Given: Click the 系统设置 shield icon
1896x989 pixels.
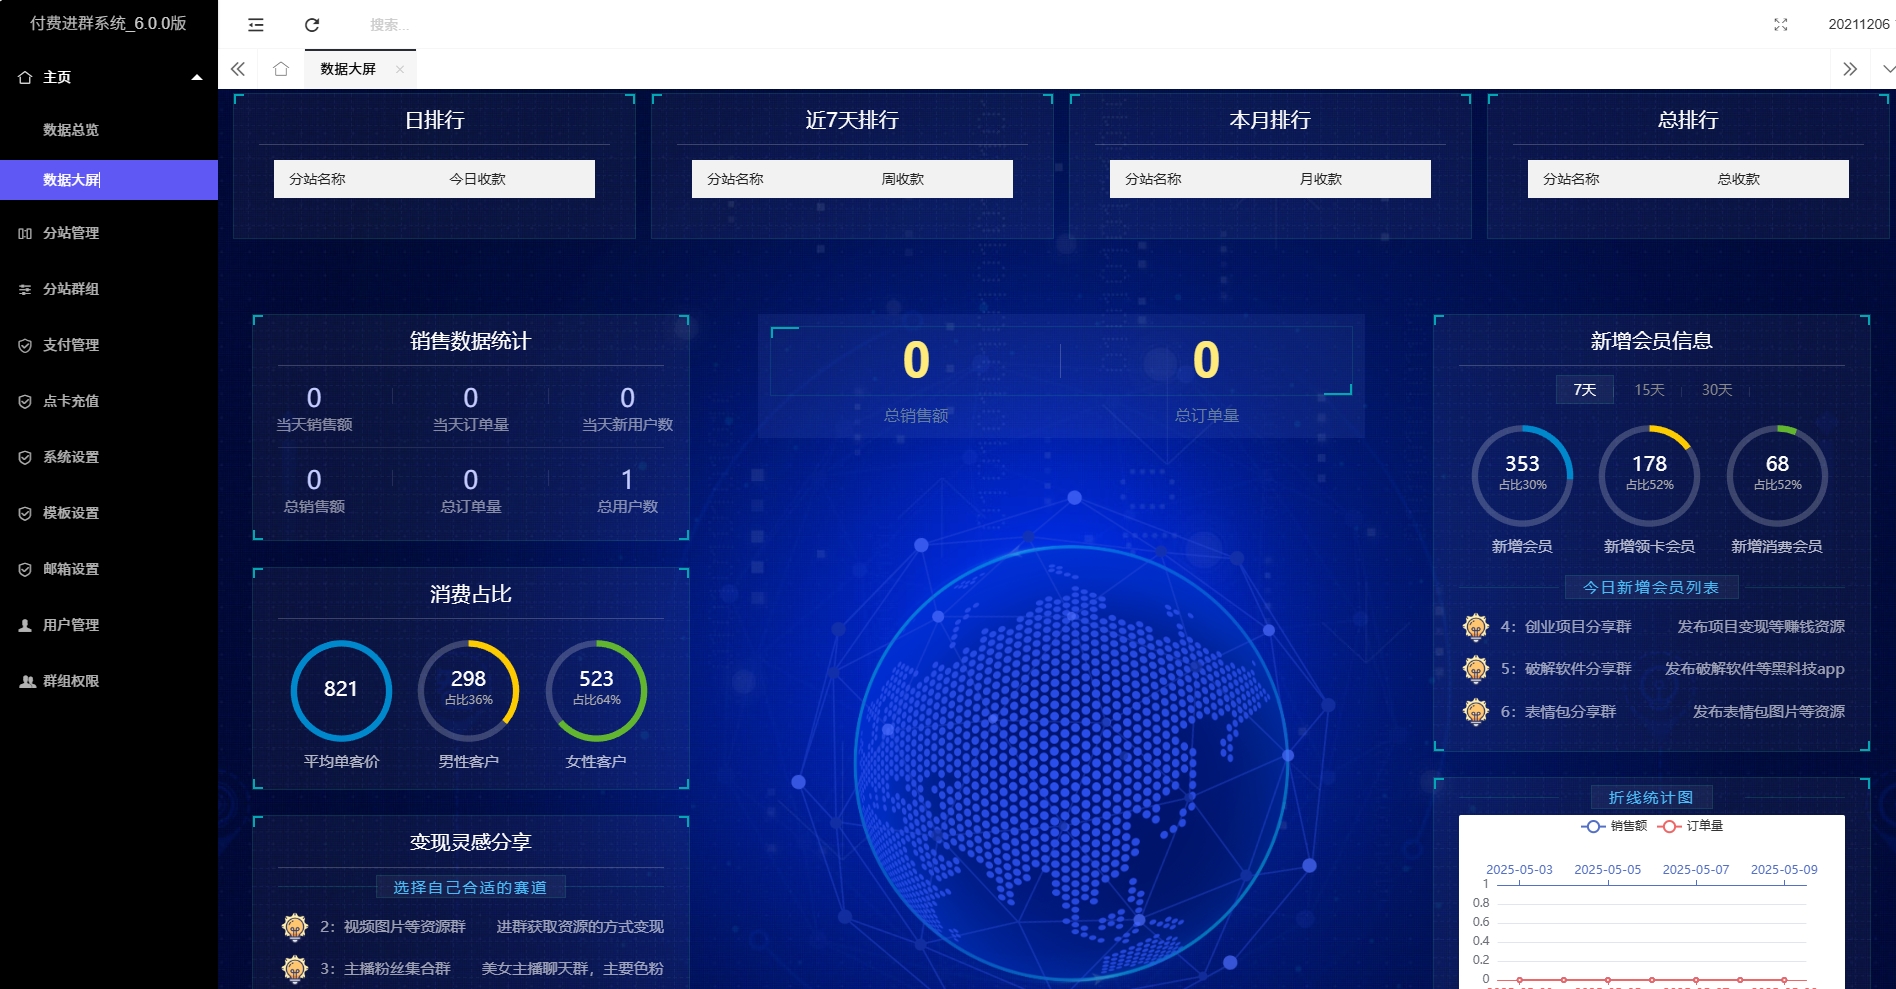Looking at the screenshot, I should pos(25,457).
